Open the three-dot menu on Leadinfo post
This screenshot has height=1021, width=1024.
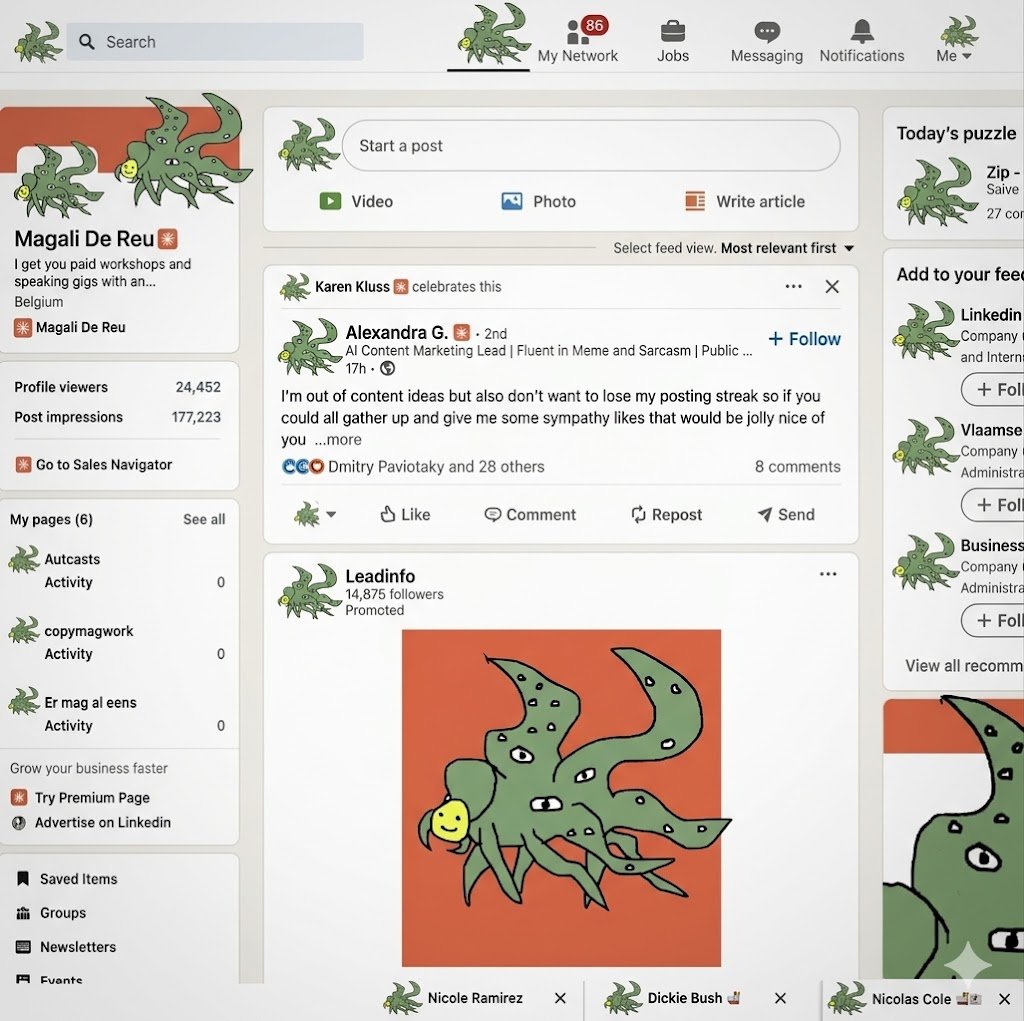(828, 574)
